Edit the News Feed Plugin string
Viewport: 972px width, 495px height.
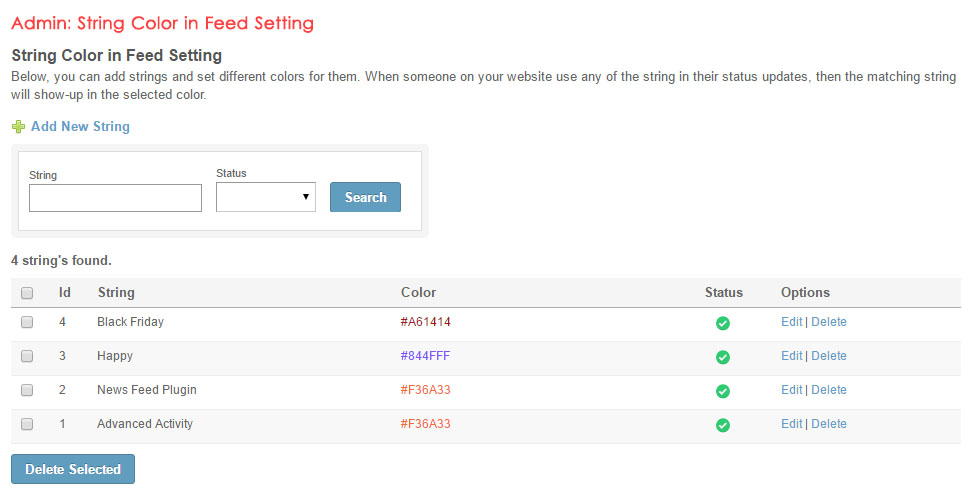tap(791, 390)
